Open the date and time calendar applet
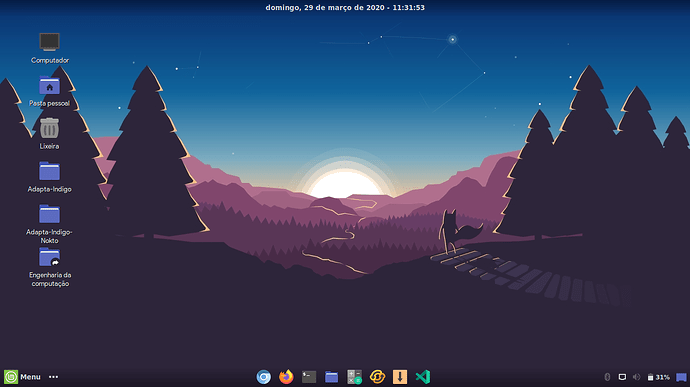 [345, 7]
